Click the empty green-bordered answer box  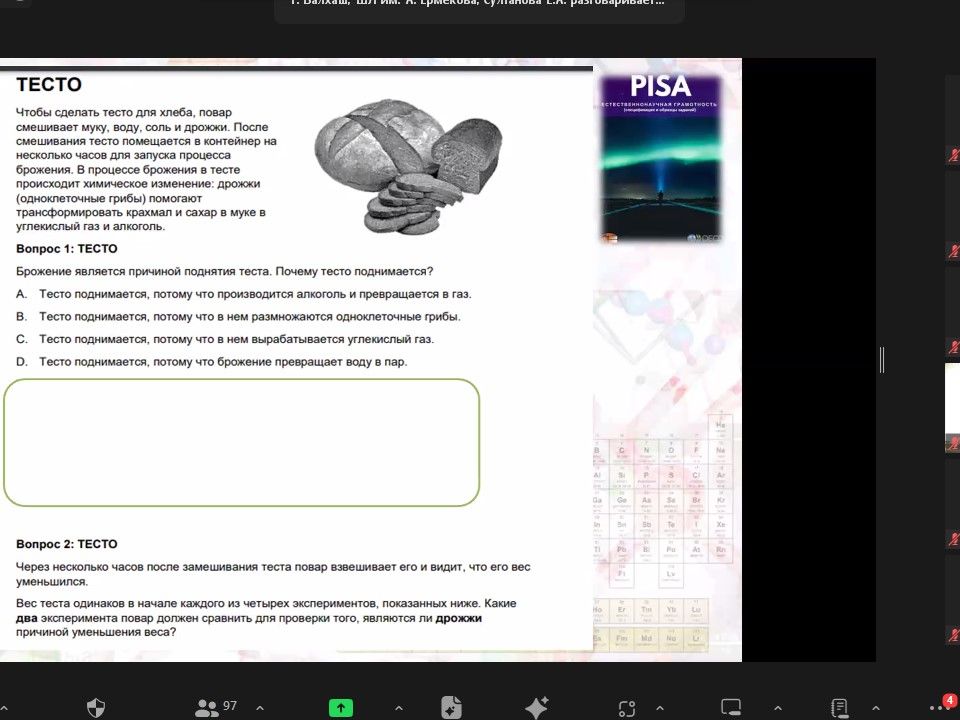pyautogui.click(x=241, y=442)
